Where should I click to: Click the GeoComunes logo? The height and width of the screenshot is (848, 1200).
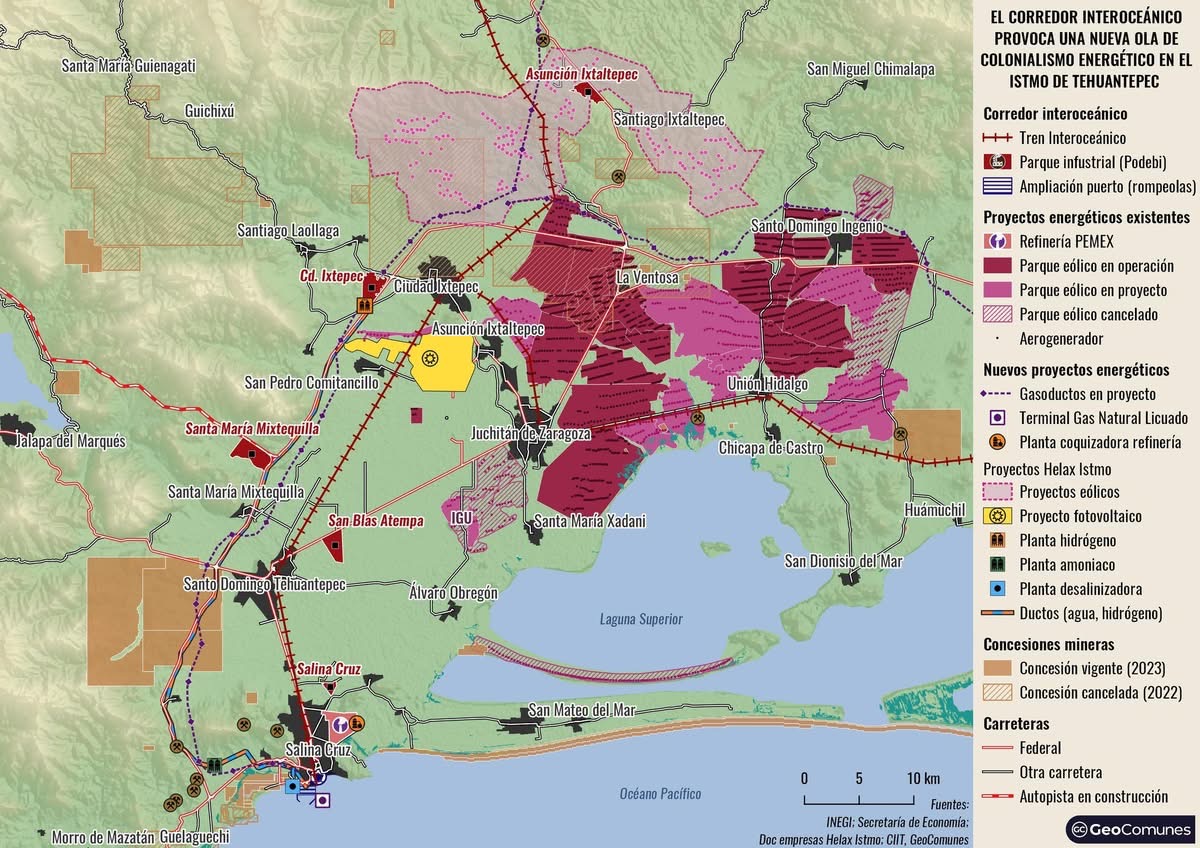(1130, 829)
